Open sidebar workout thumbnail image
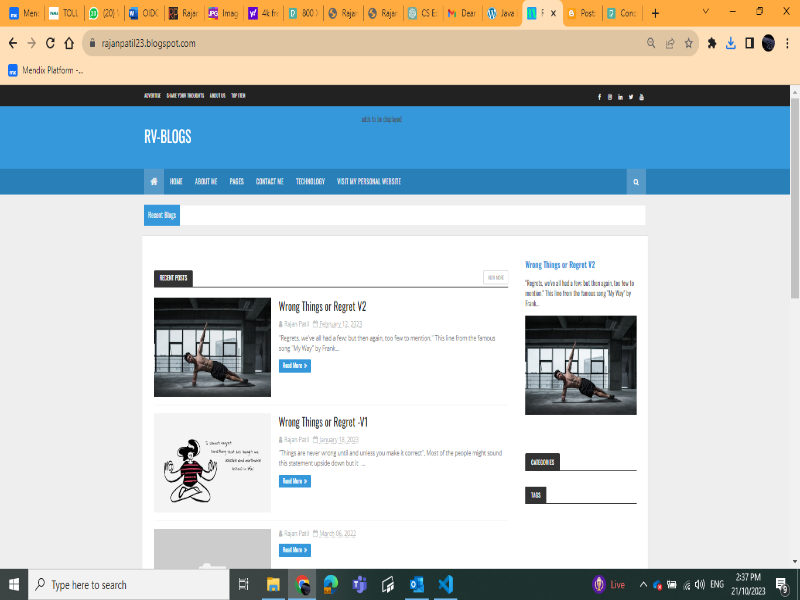The image size is (800, 600). [x=580, y=365]
